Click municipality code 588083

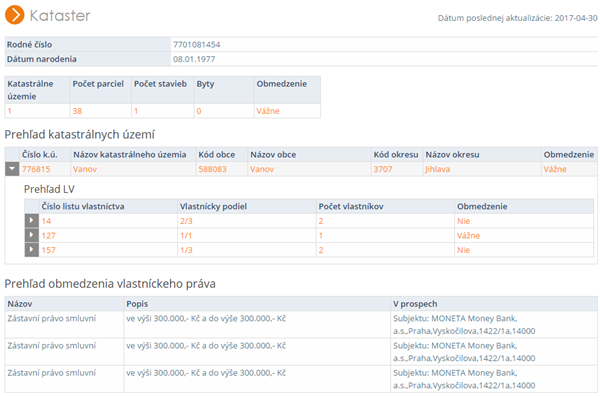point(212,169)
